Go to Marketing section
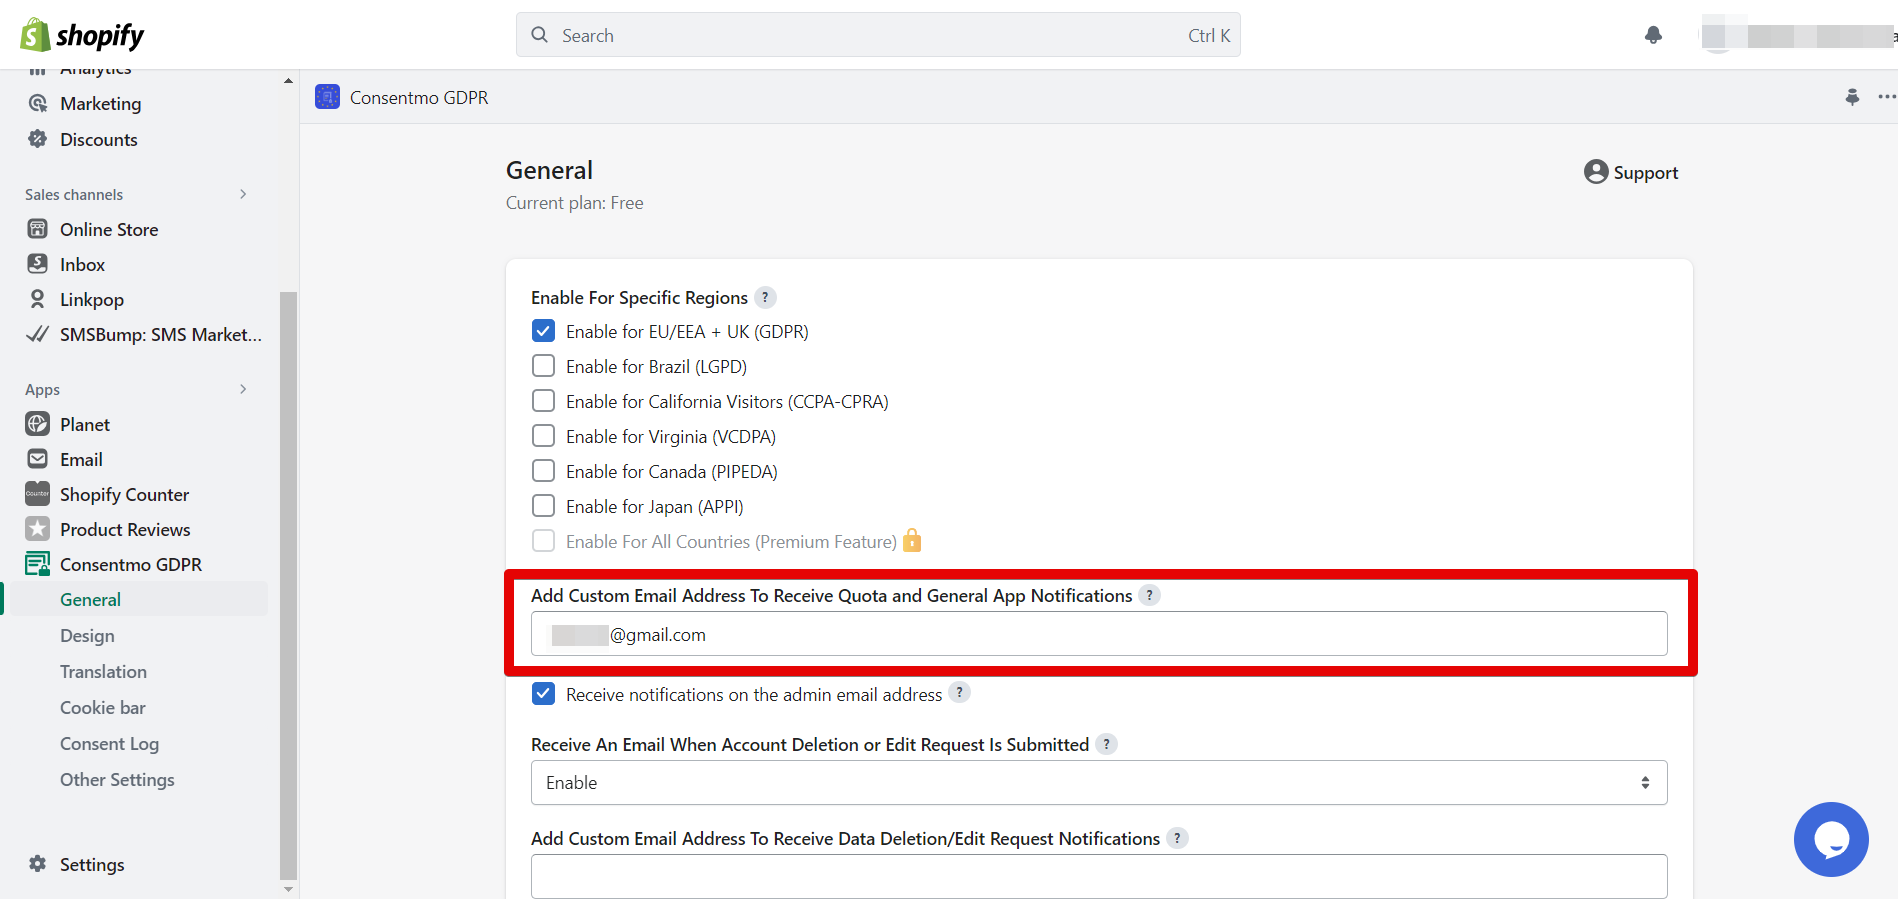 pos(100,104)
